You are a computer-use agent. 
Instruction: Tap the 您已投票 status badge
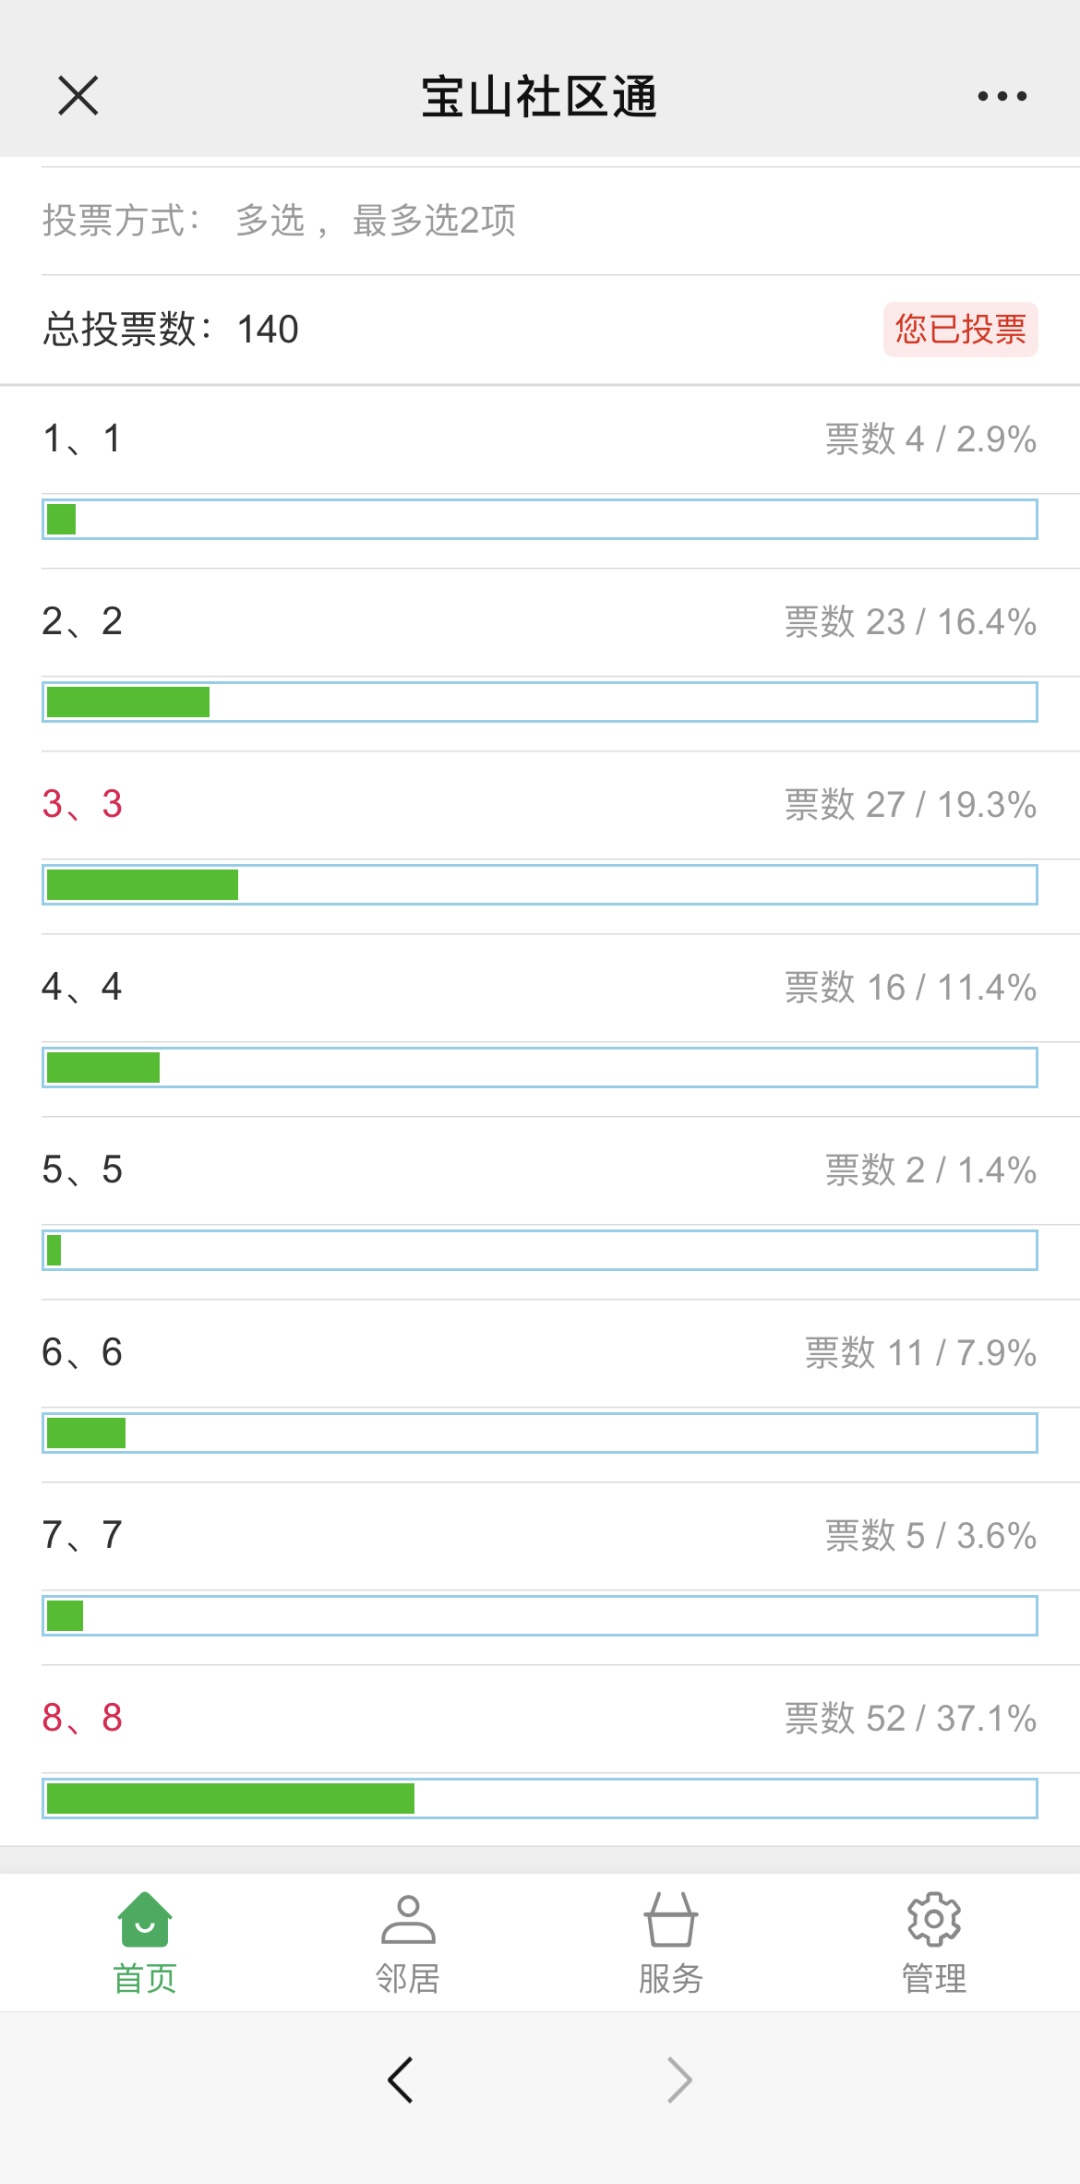[960, 329]
